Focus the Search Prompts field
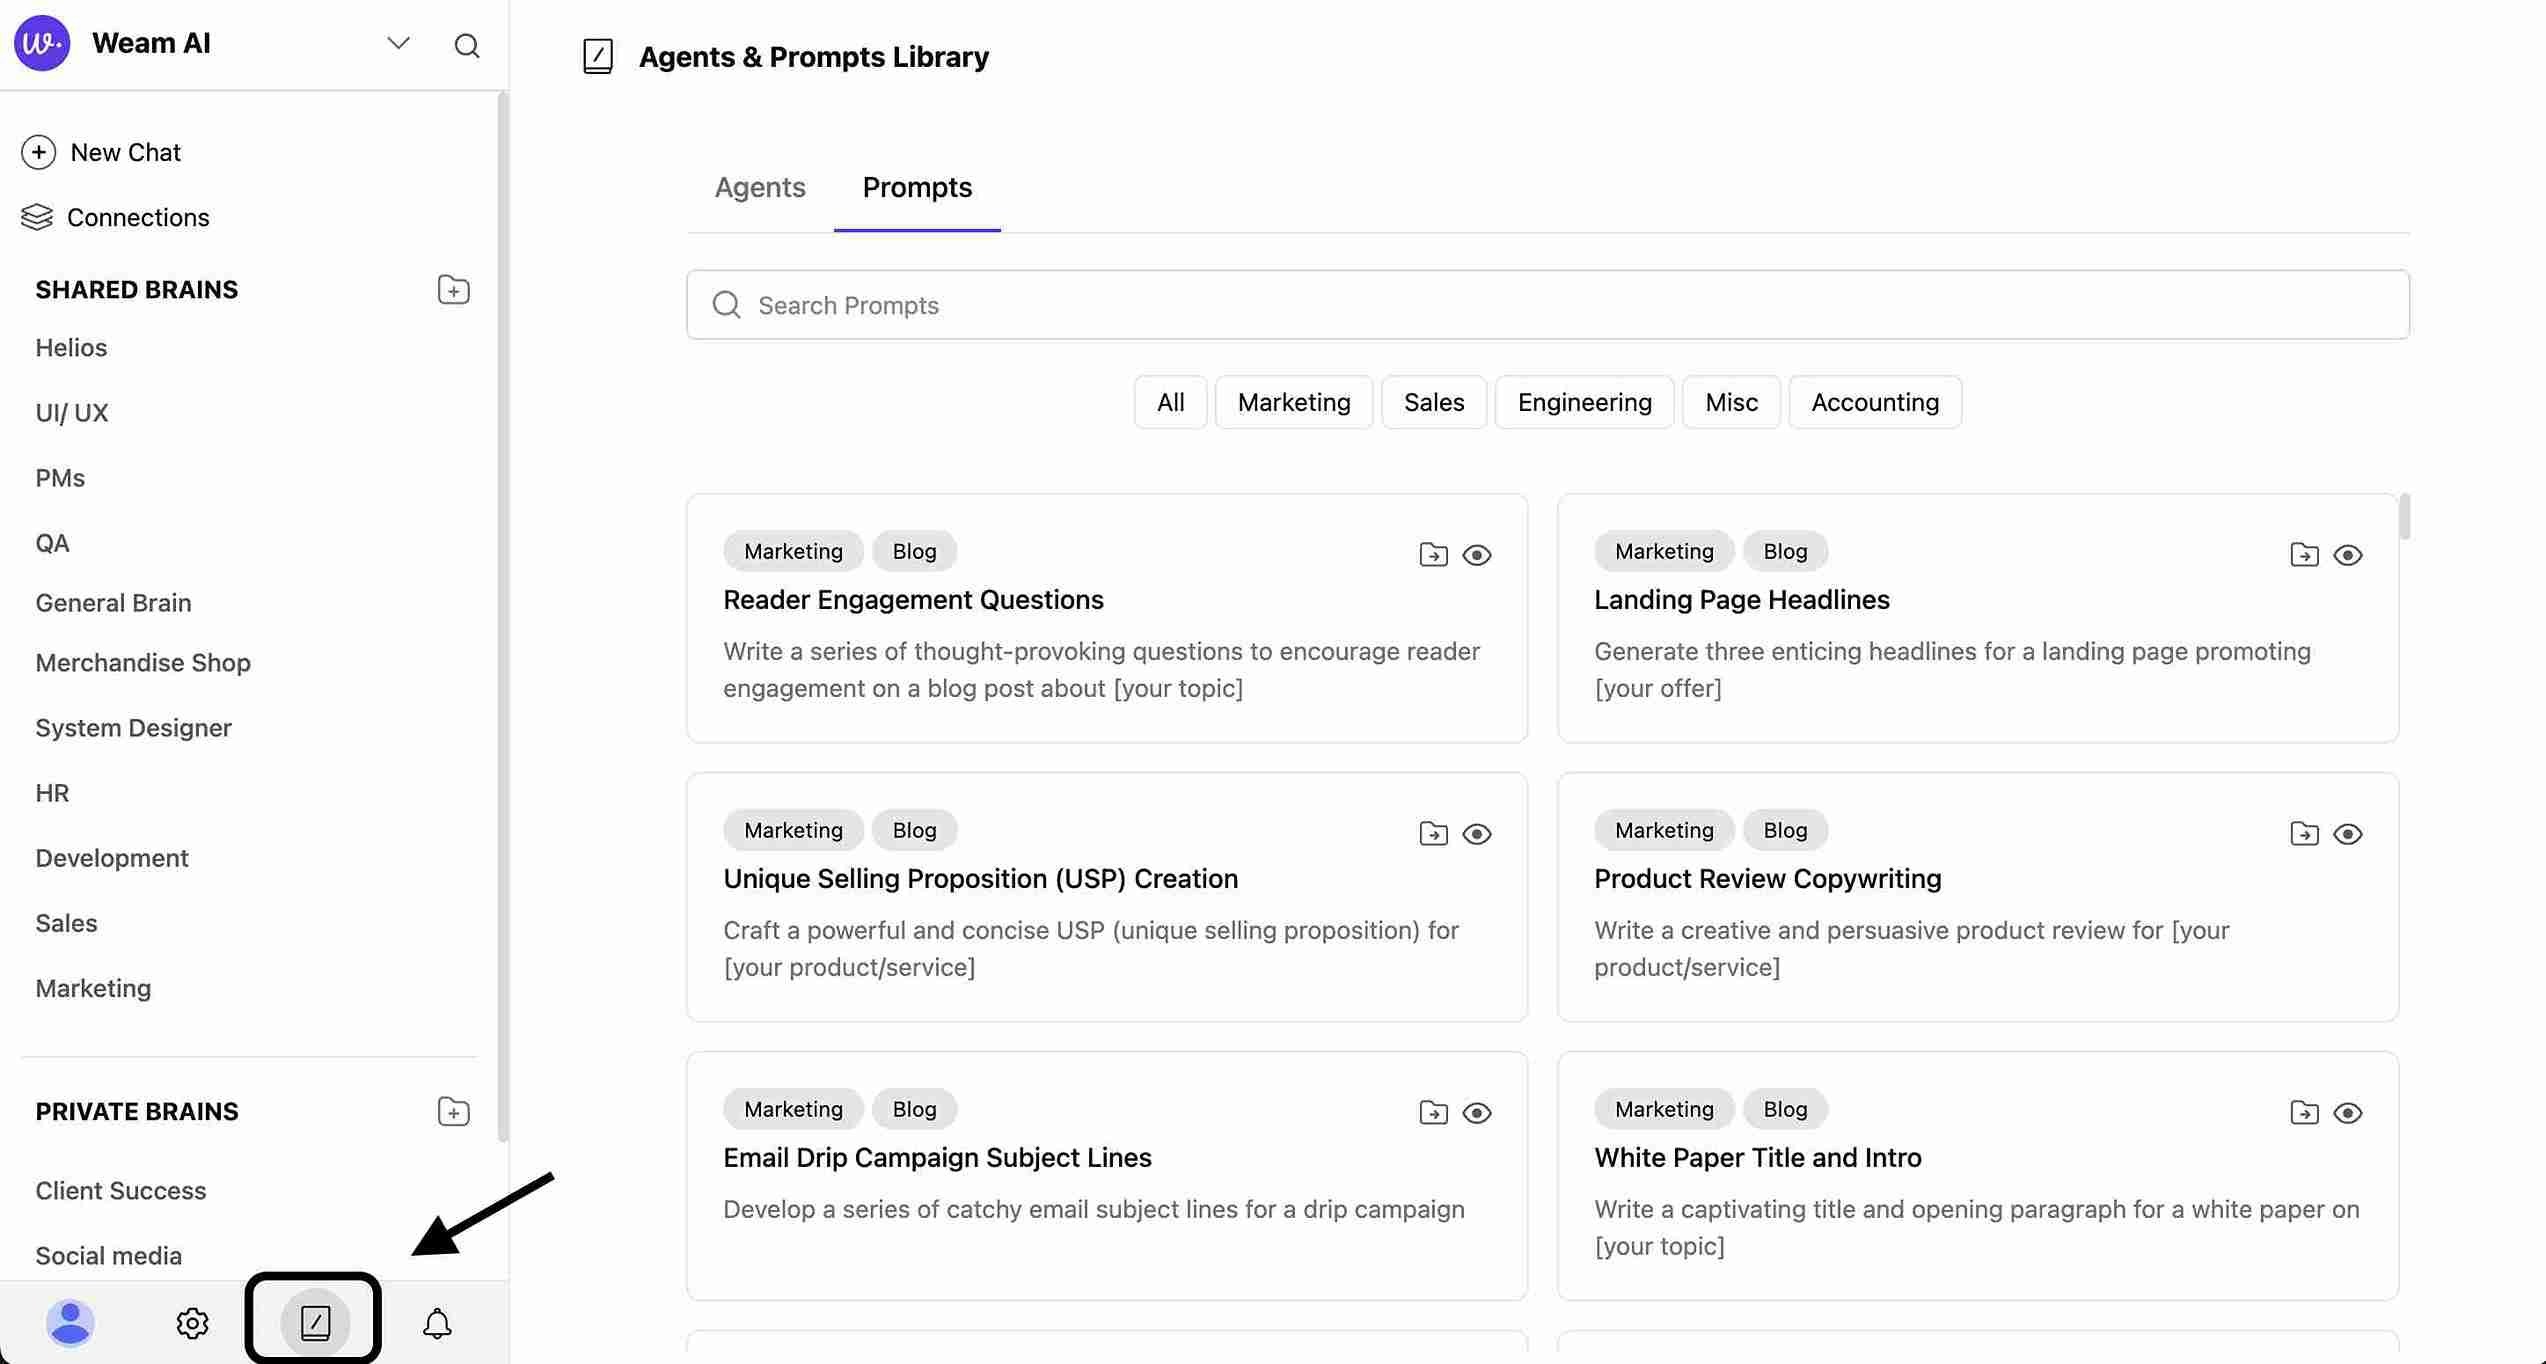 click(x=1547, y=305)
